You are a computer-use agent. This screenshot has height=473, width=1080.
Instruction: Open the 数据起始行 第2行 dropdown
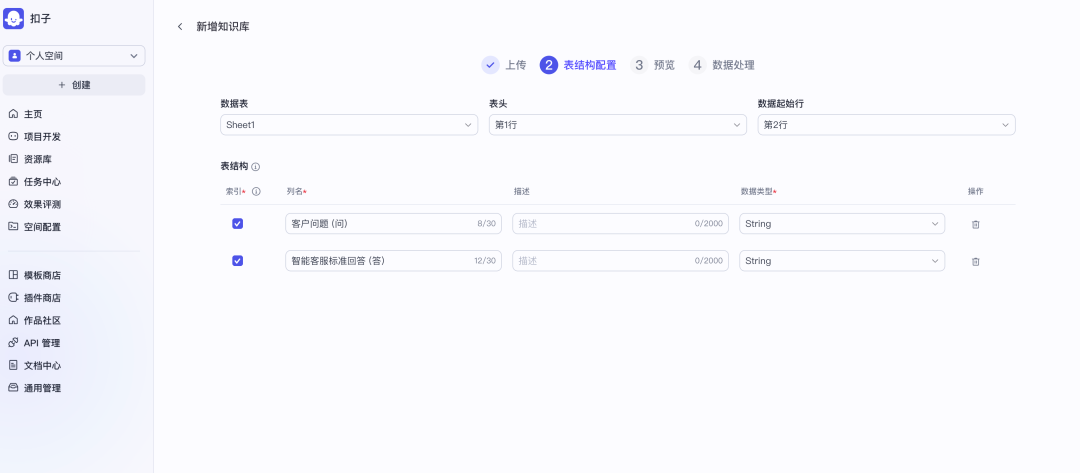click(x=886, y=125)
